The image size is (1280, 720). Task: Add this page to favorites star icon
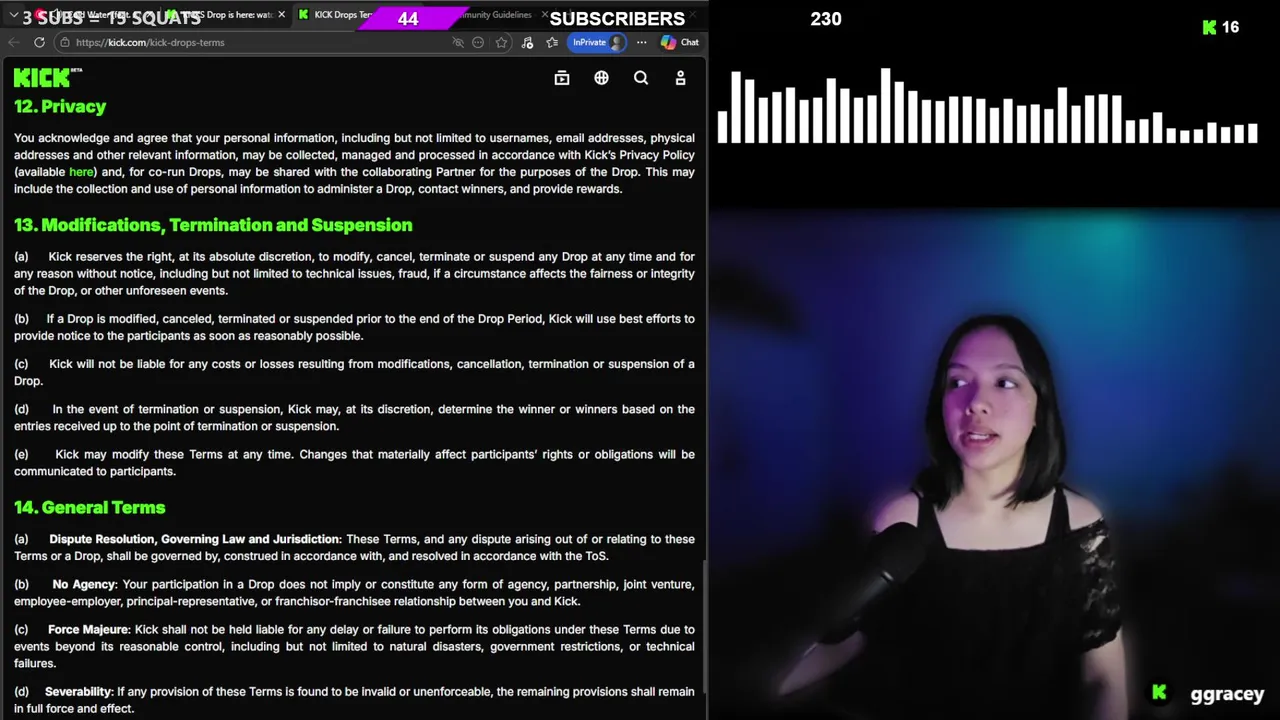(x=501, y=42)
